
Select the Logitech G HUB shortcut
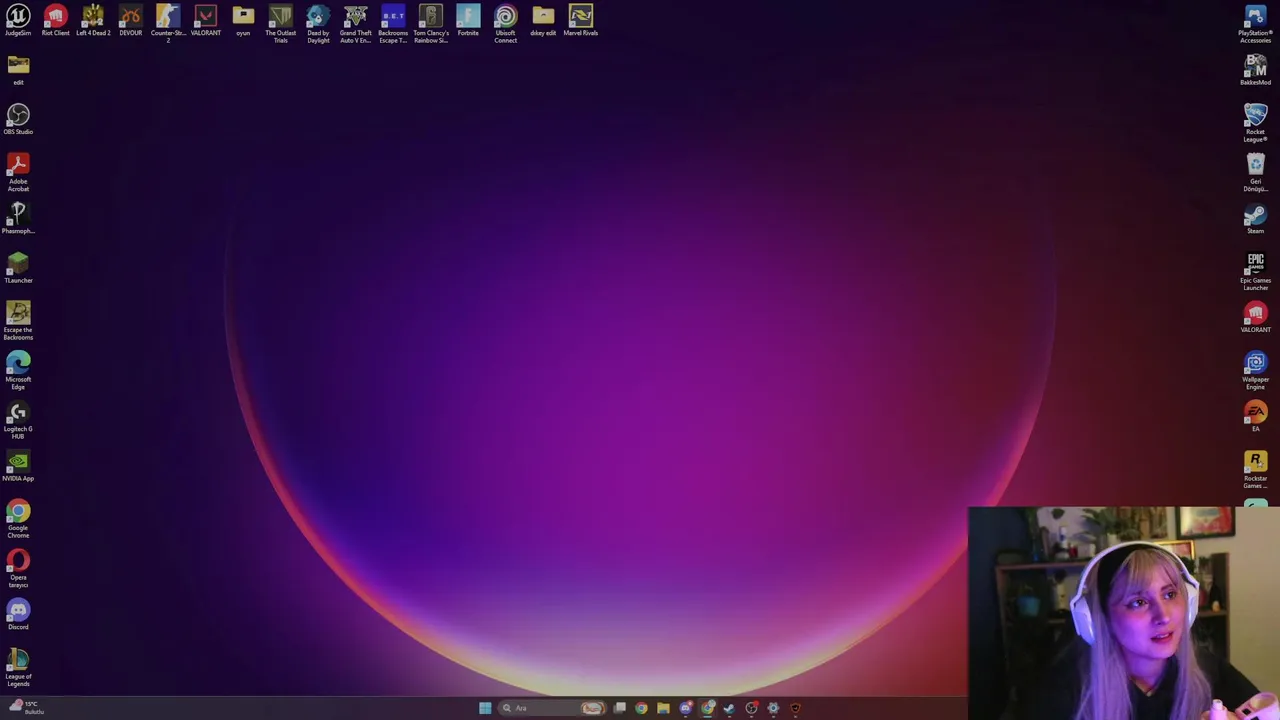coord(18,420)
